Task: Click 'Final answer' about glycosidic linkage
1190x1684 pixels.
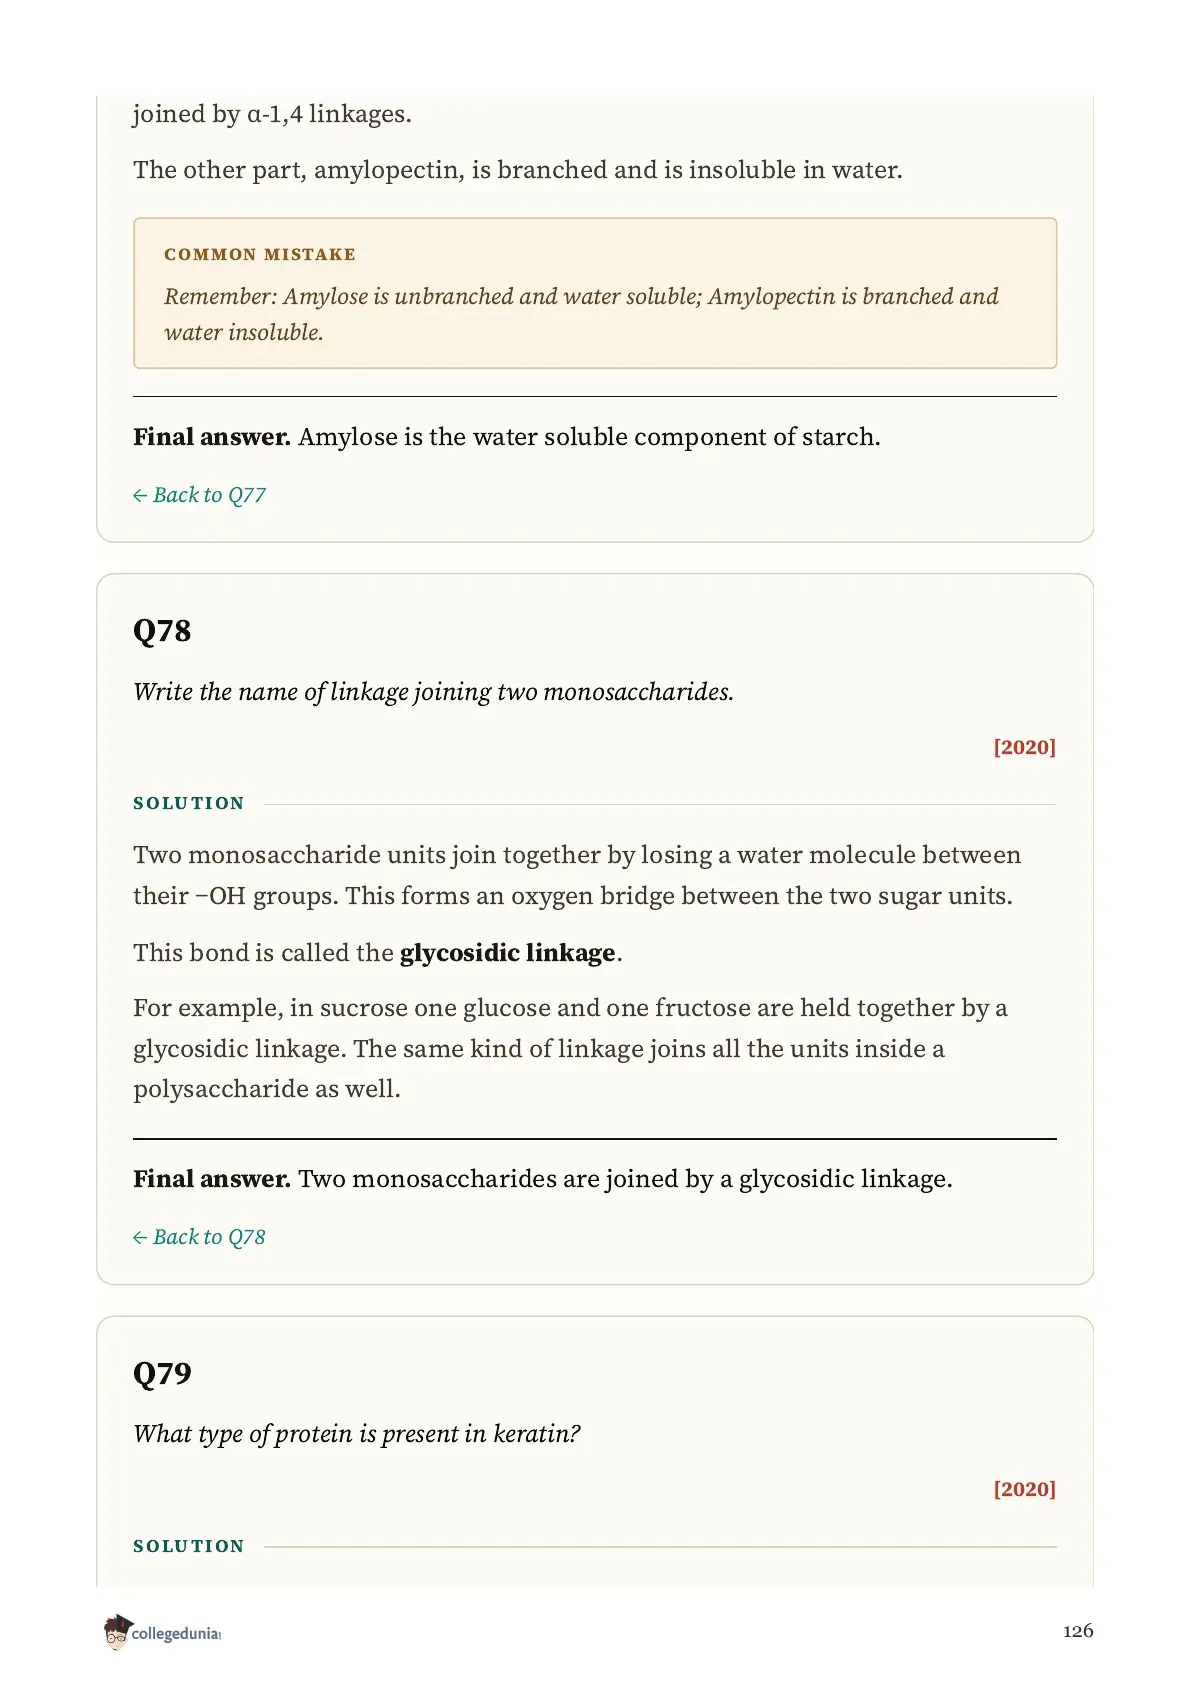Action: click(543, 1179)
